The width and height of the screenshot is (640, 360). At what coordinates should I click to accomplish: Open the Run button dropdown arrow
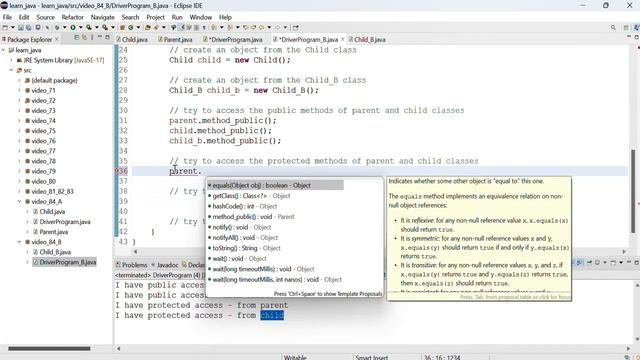[80, 27]
